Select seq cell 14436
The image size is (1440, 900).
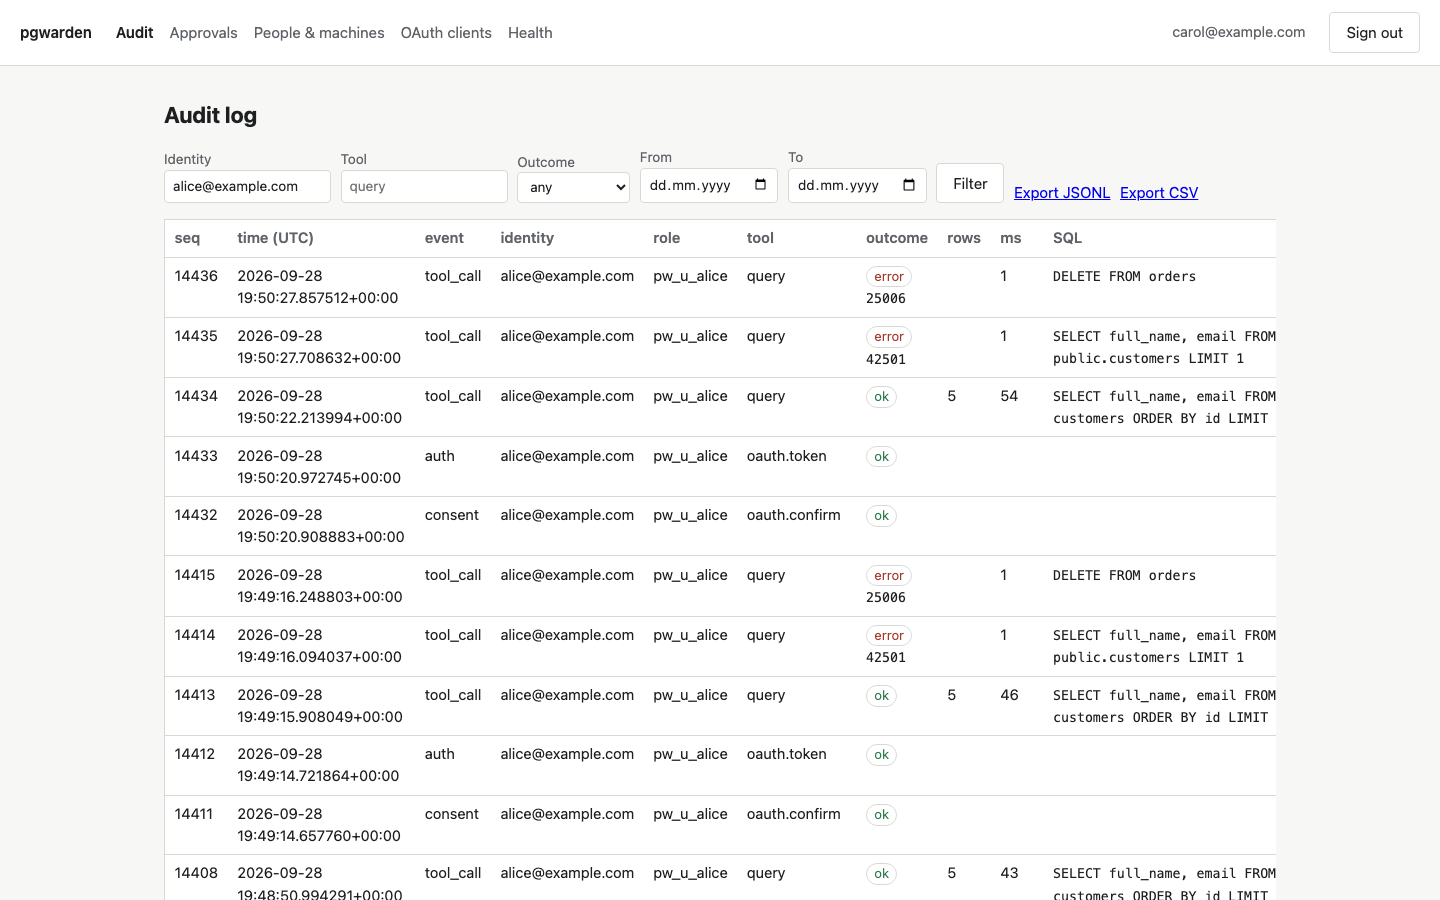pos(196,276)
